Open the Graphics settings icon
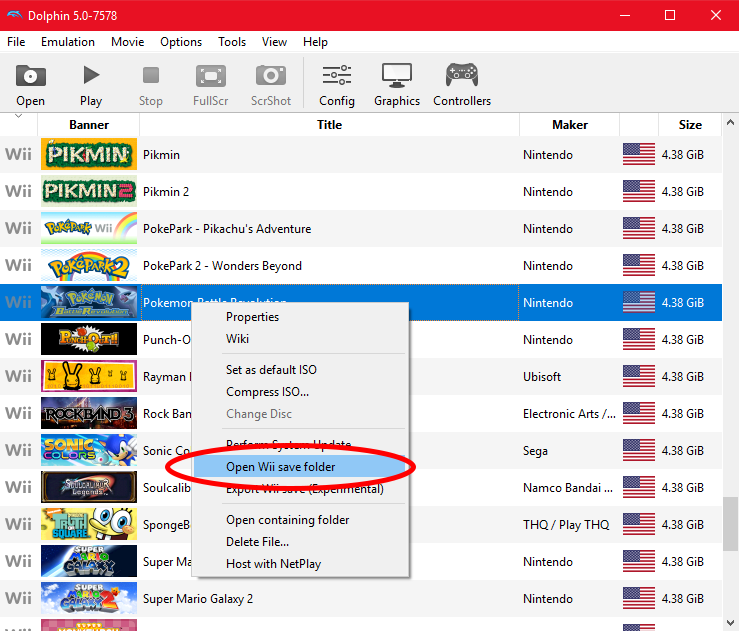 (397, 85)
